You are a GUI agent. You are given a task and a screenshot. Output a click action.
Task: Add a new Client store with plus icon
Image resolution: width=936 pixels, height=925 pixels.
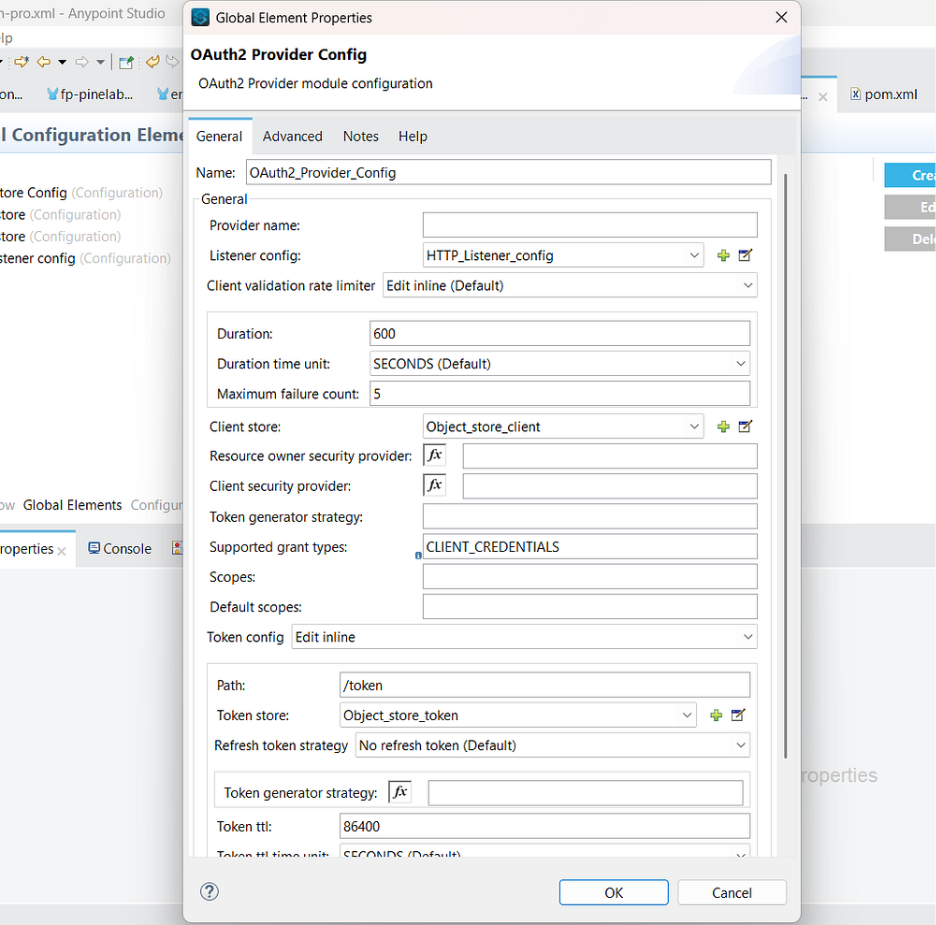pos(723,426)
